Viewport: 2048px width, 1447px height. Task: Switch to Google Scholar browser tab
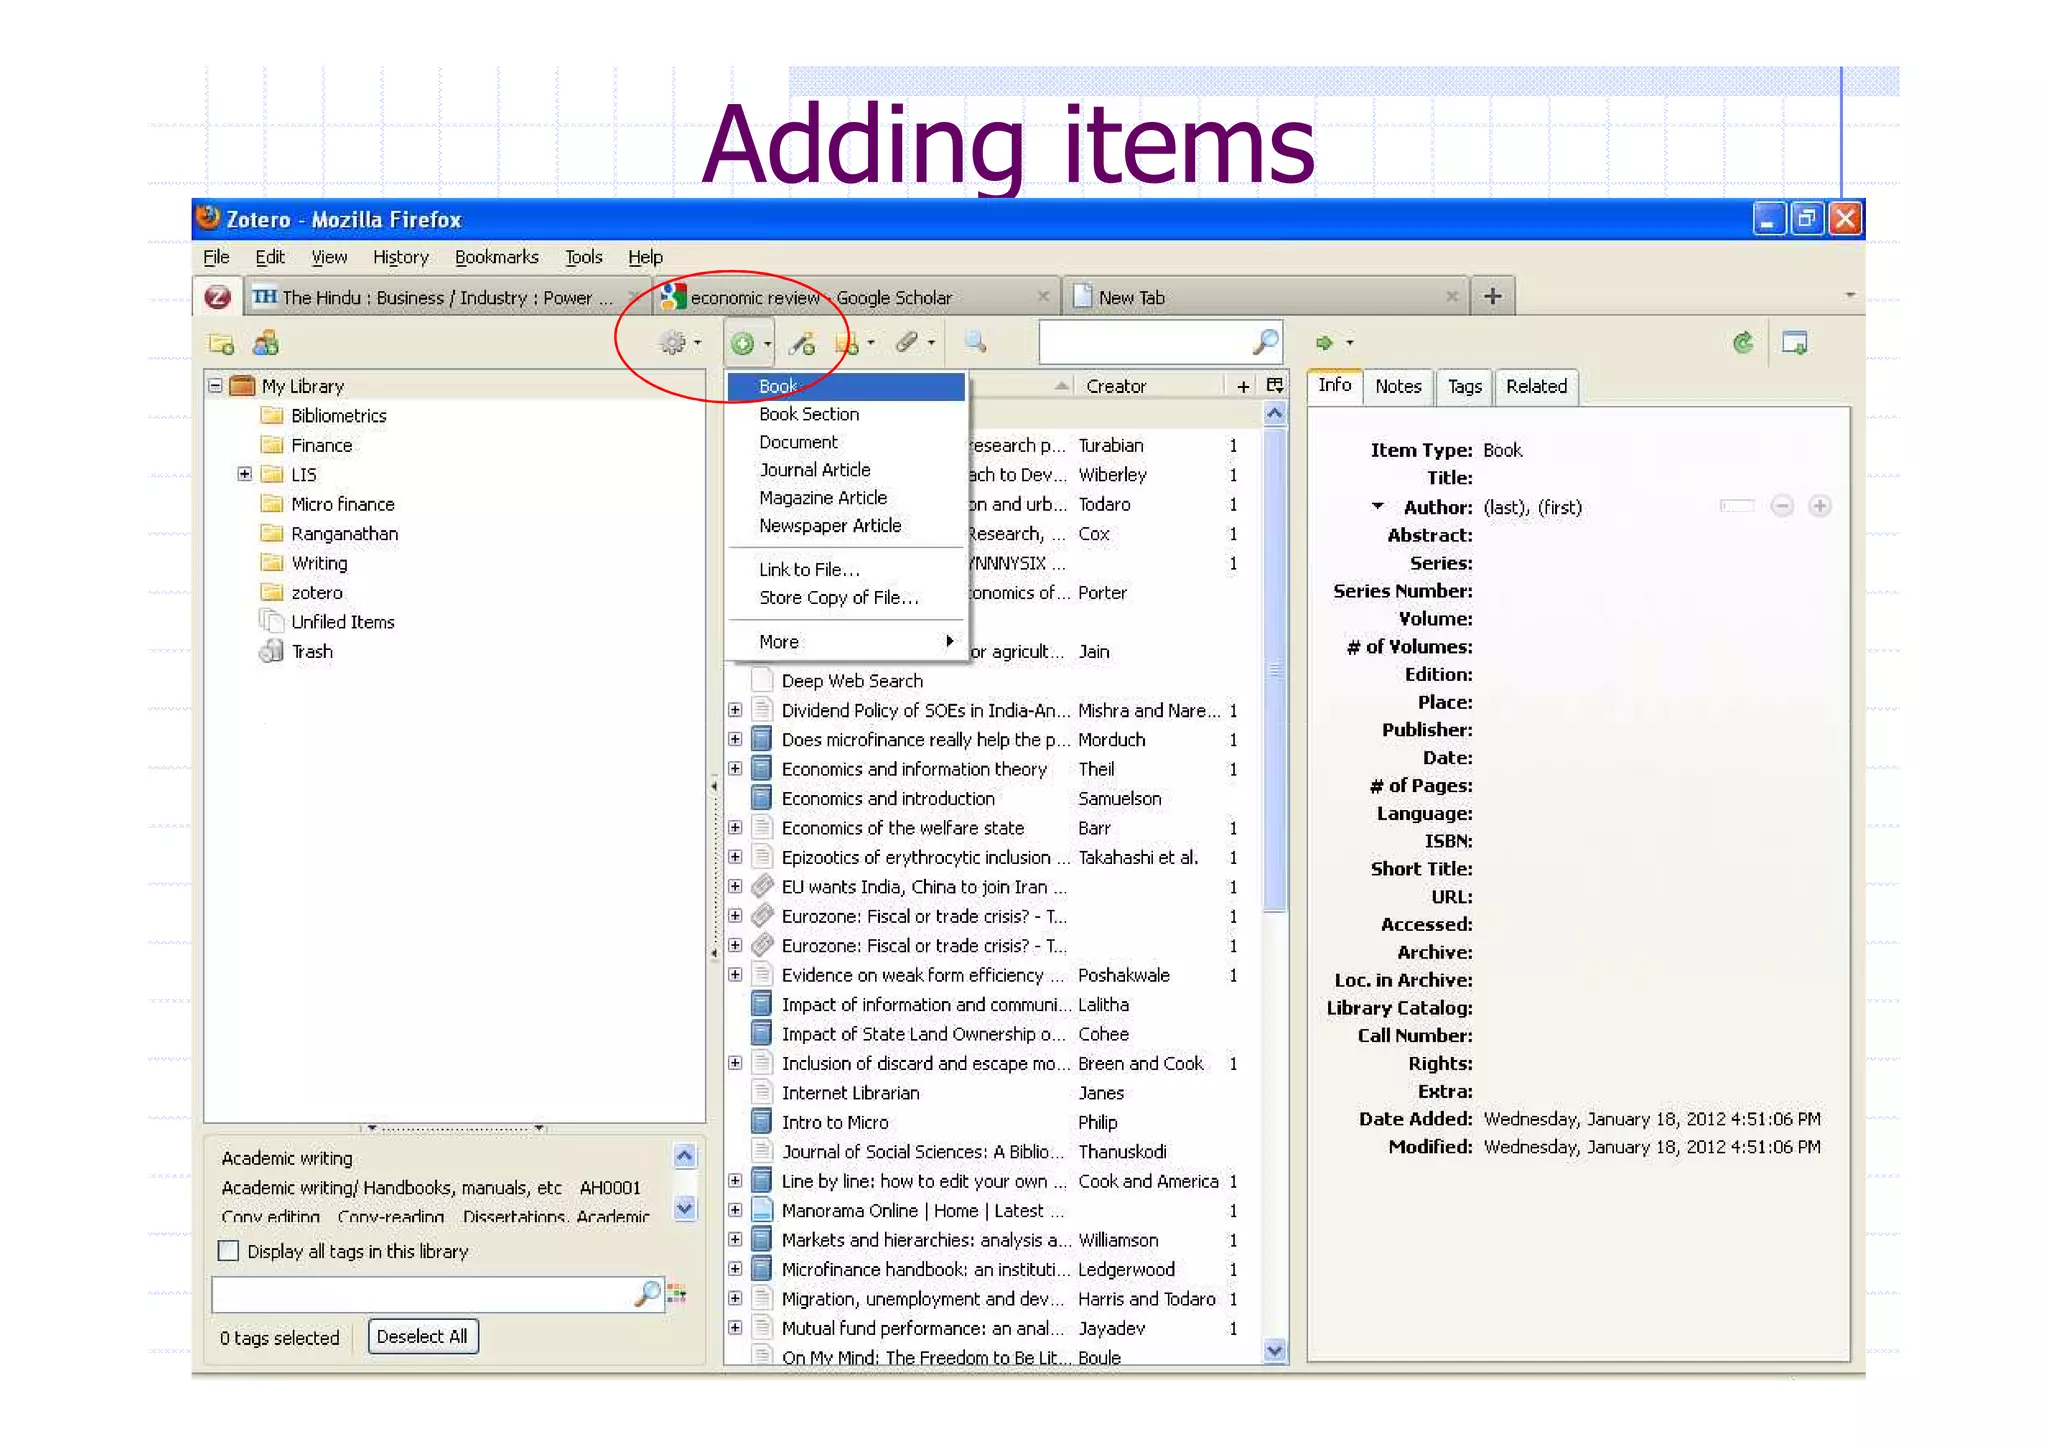tap(856, 297)
